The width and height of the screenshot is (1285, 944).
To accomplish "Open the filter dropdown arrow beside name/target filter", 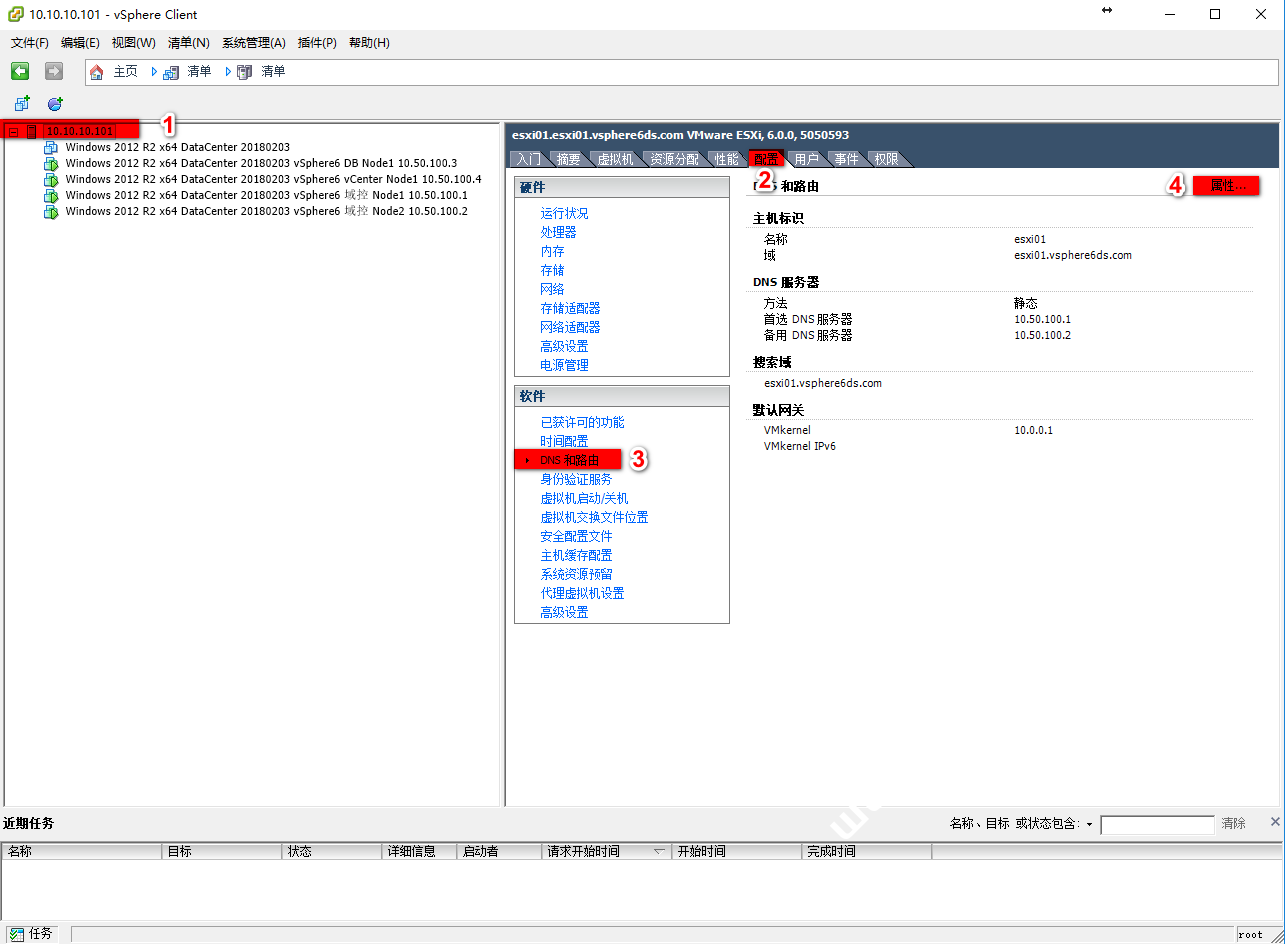I will tap(1089, 825).
